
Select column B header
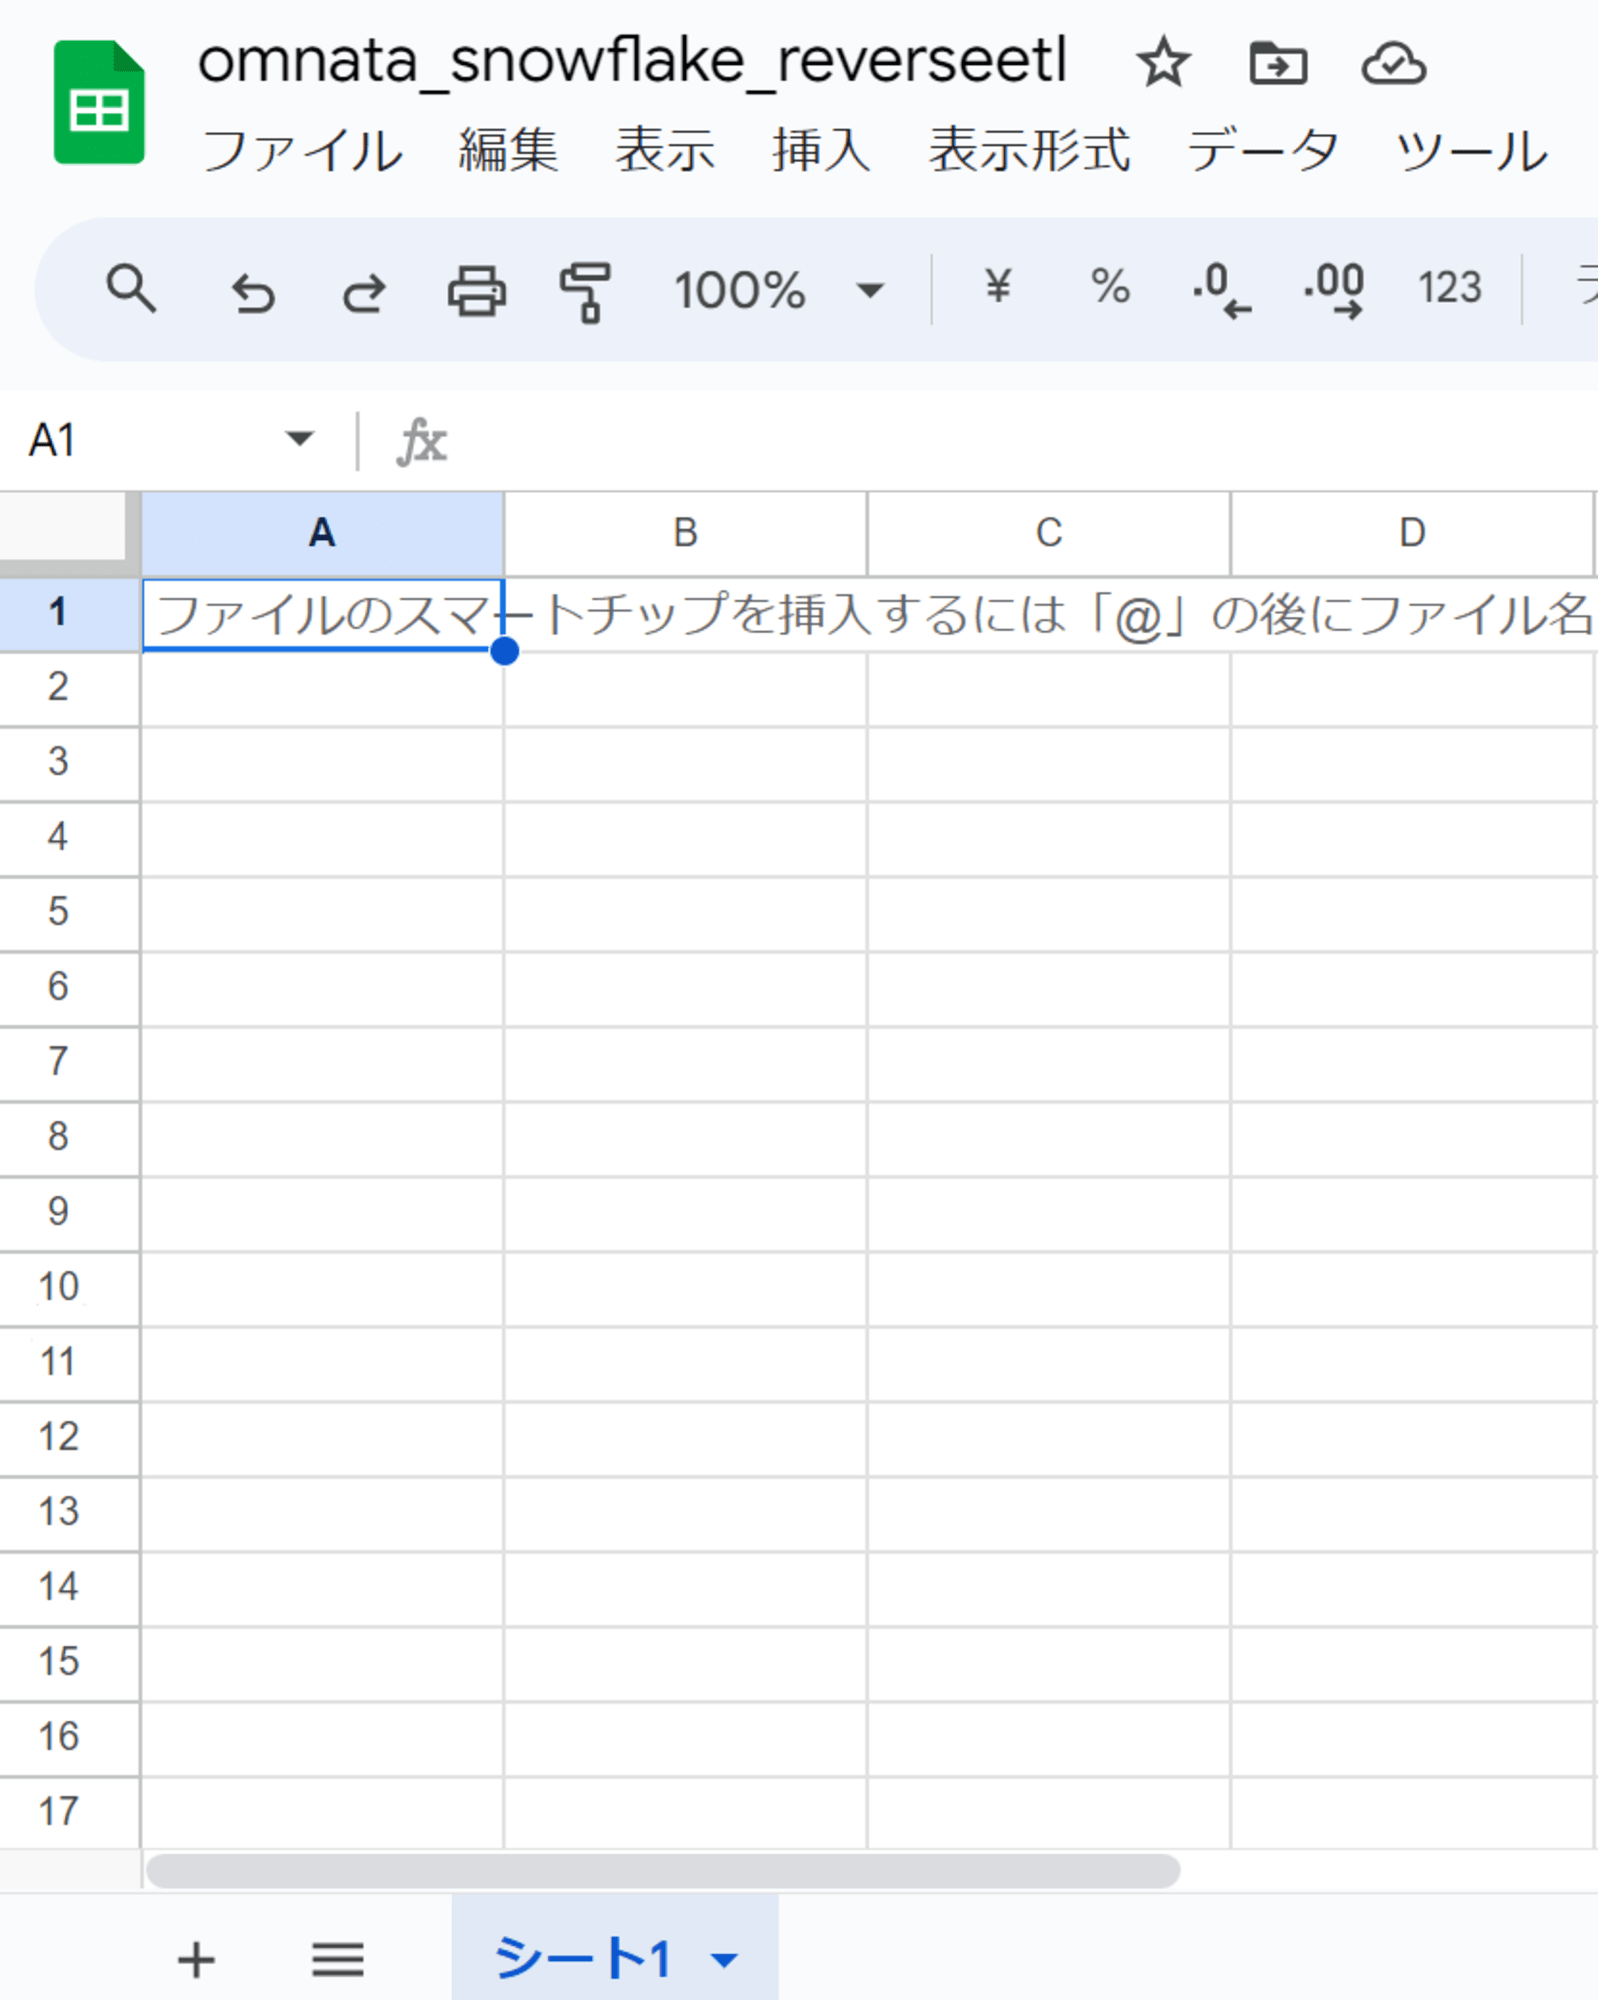[x=685, y=533]
